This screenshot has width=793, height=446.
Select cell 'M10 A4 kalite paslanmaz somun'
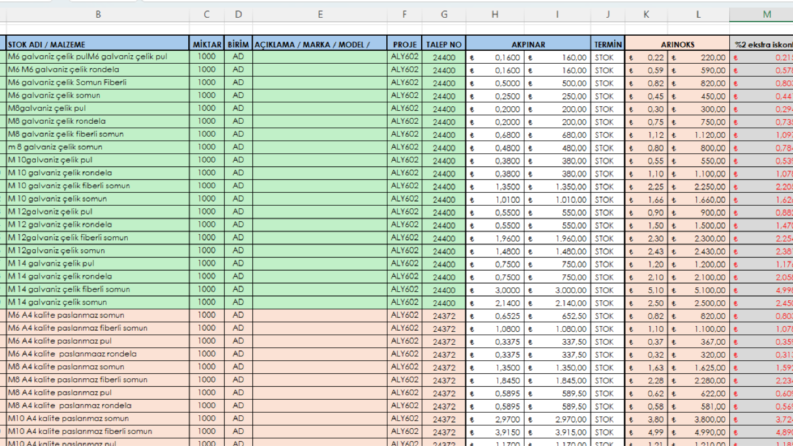click(98, 419)
